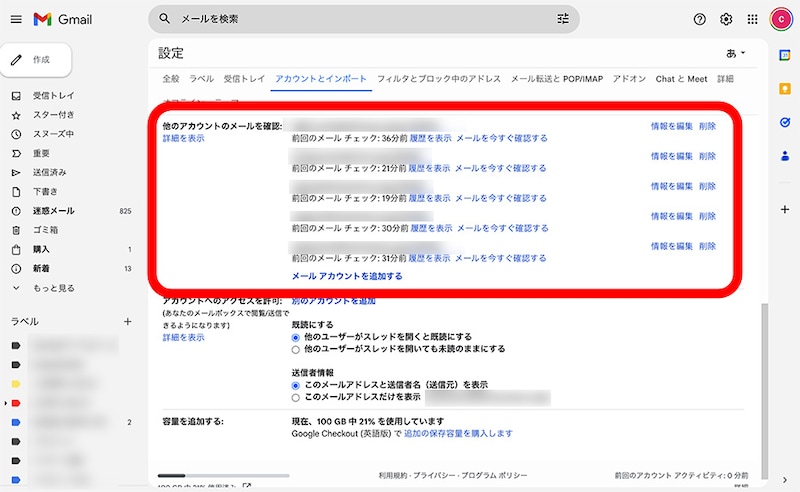Image resolution: width=800 pixels, height=492 pixels.
Task: Click 別のアカウントを追加 link
Action: (x=333, y=301)
